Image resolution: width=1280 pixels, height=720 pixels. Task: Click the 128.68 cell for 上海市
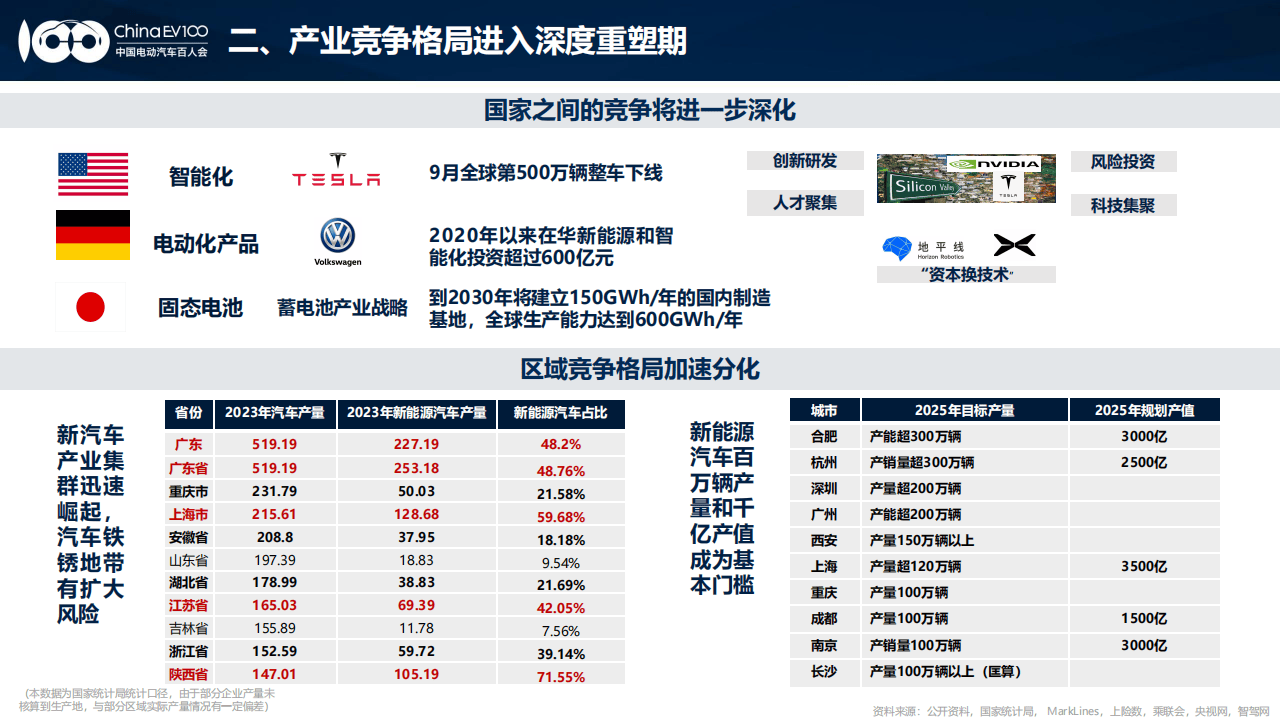[416, 515]
